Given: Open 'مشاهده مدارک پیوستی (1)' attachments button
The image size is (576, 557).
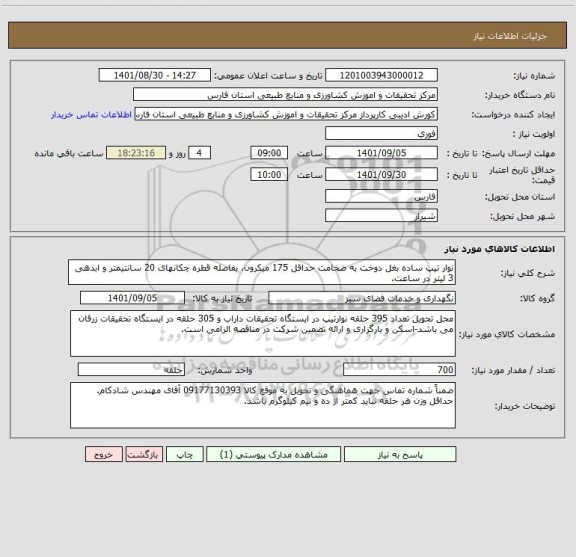Looking at the screenshot, I should [x=273, y=454].
